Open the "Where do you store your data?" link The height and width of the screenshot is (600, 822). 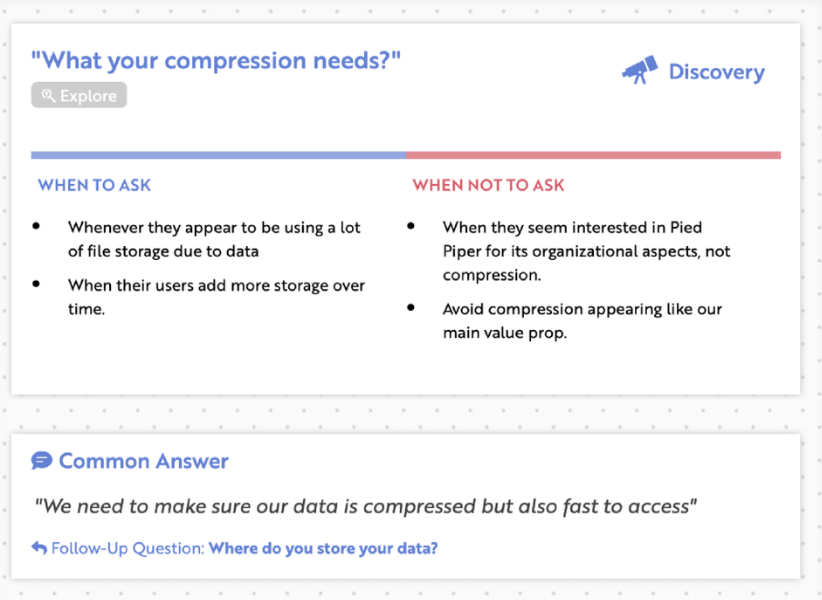click(323, 548)
